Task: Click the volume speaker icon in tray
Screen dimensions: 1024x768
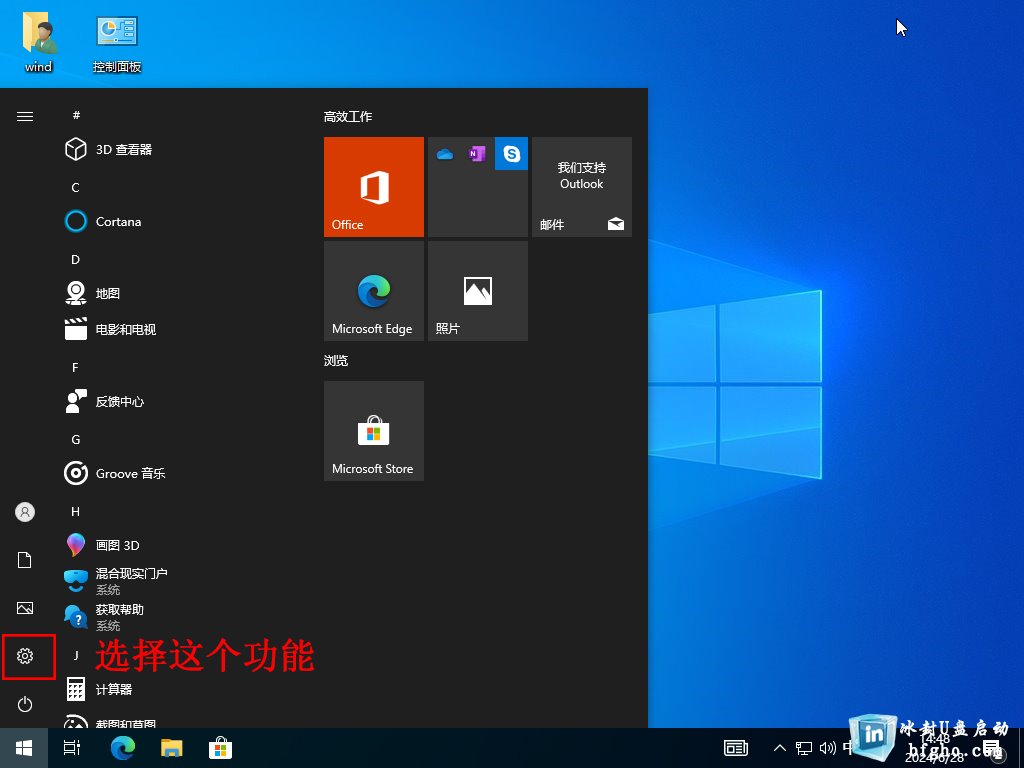Action: click(x=827, y=748)
